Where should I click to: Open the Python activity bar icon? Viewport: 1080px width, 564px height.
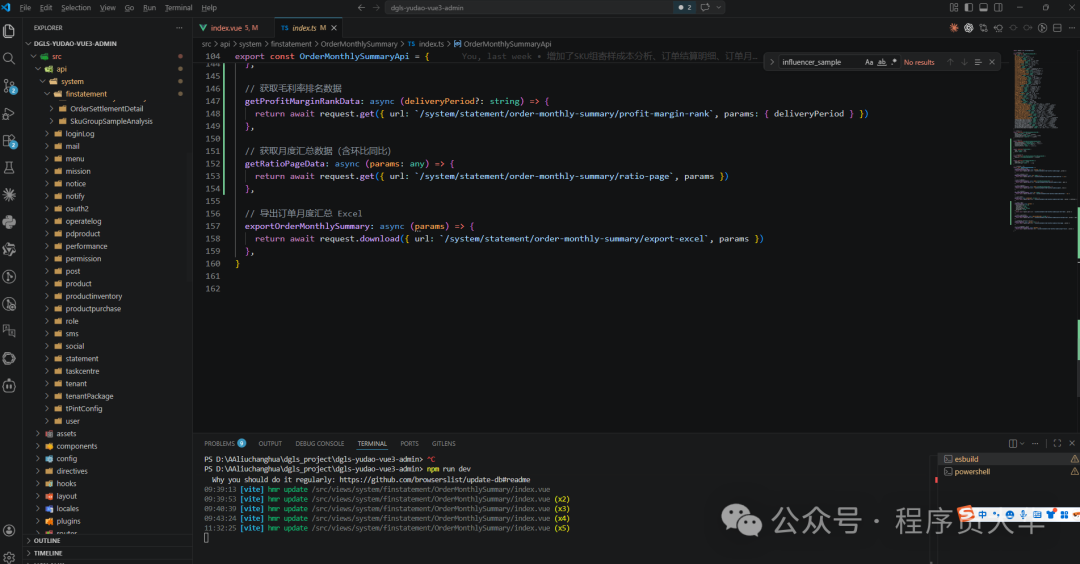pyautogui.click(x=9, y=222)
